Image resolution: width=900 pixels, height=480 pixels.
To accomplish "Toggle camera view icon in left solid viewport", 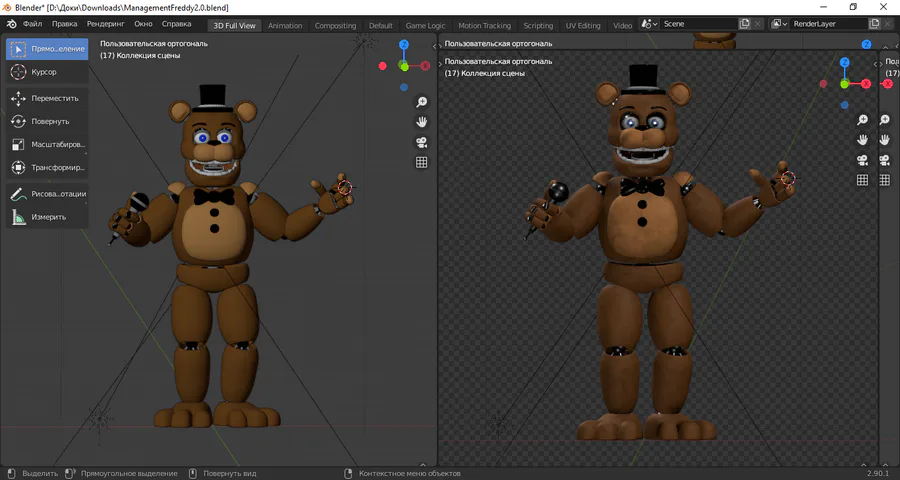I will tap(421, 142).
